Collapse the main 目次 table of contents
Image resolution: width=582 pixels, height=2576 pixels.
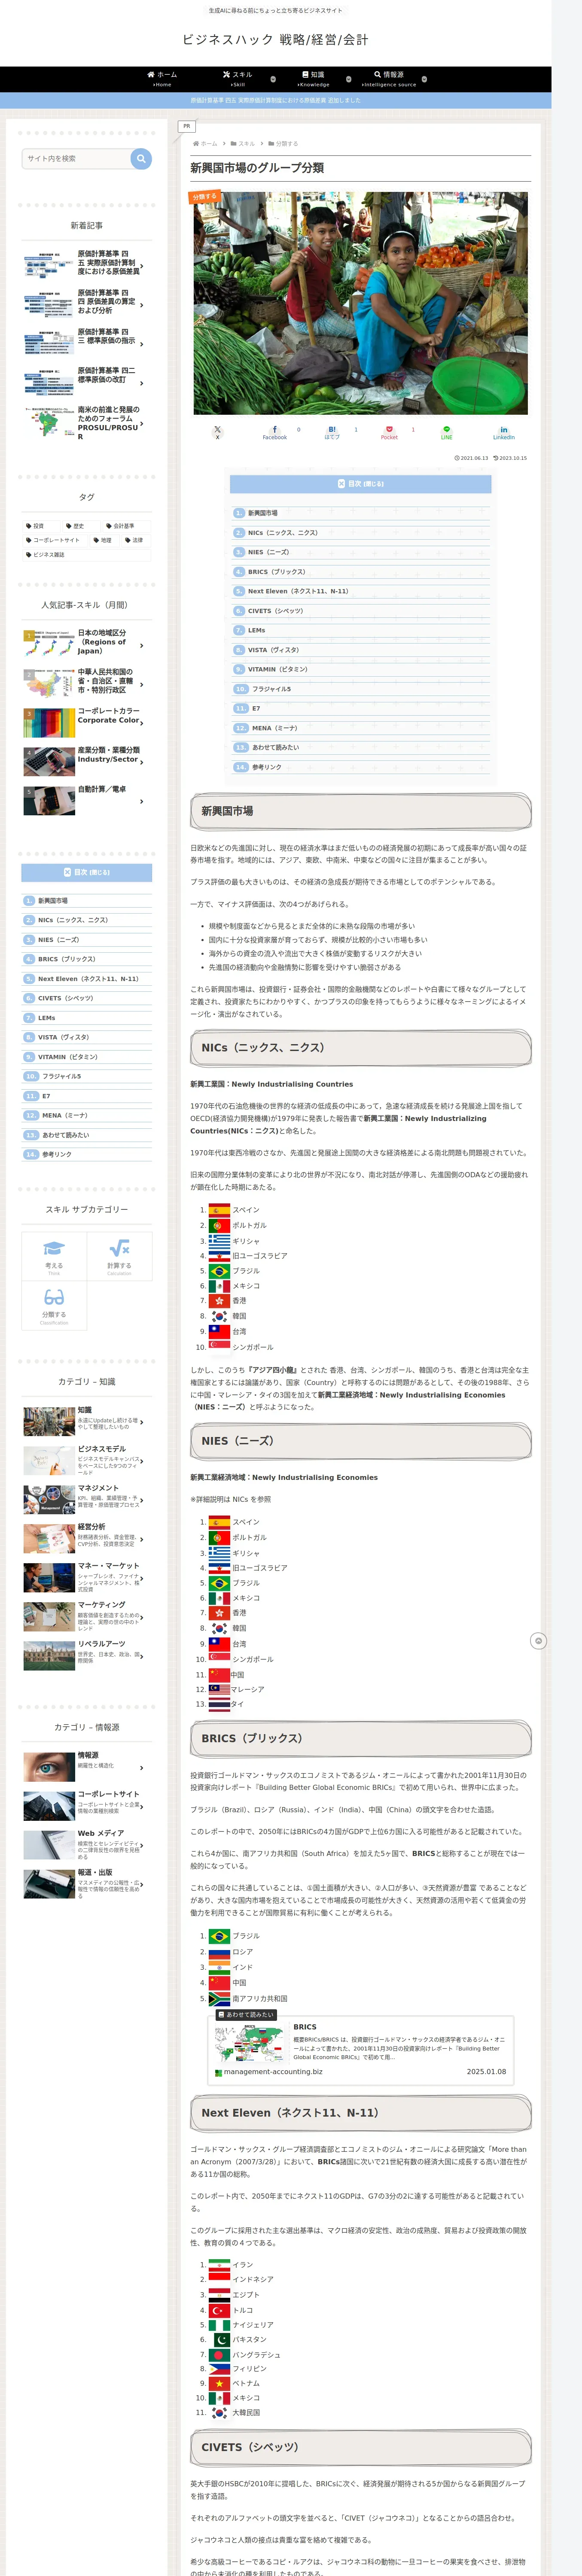(360, 484)
